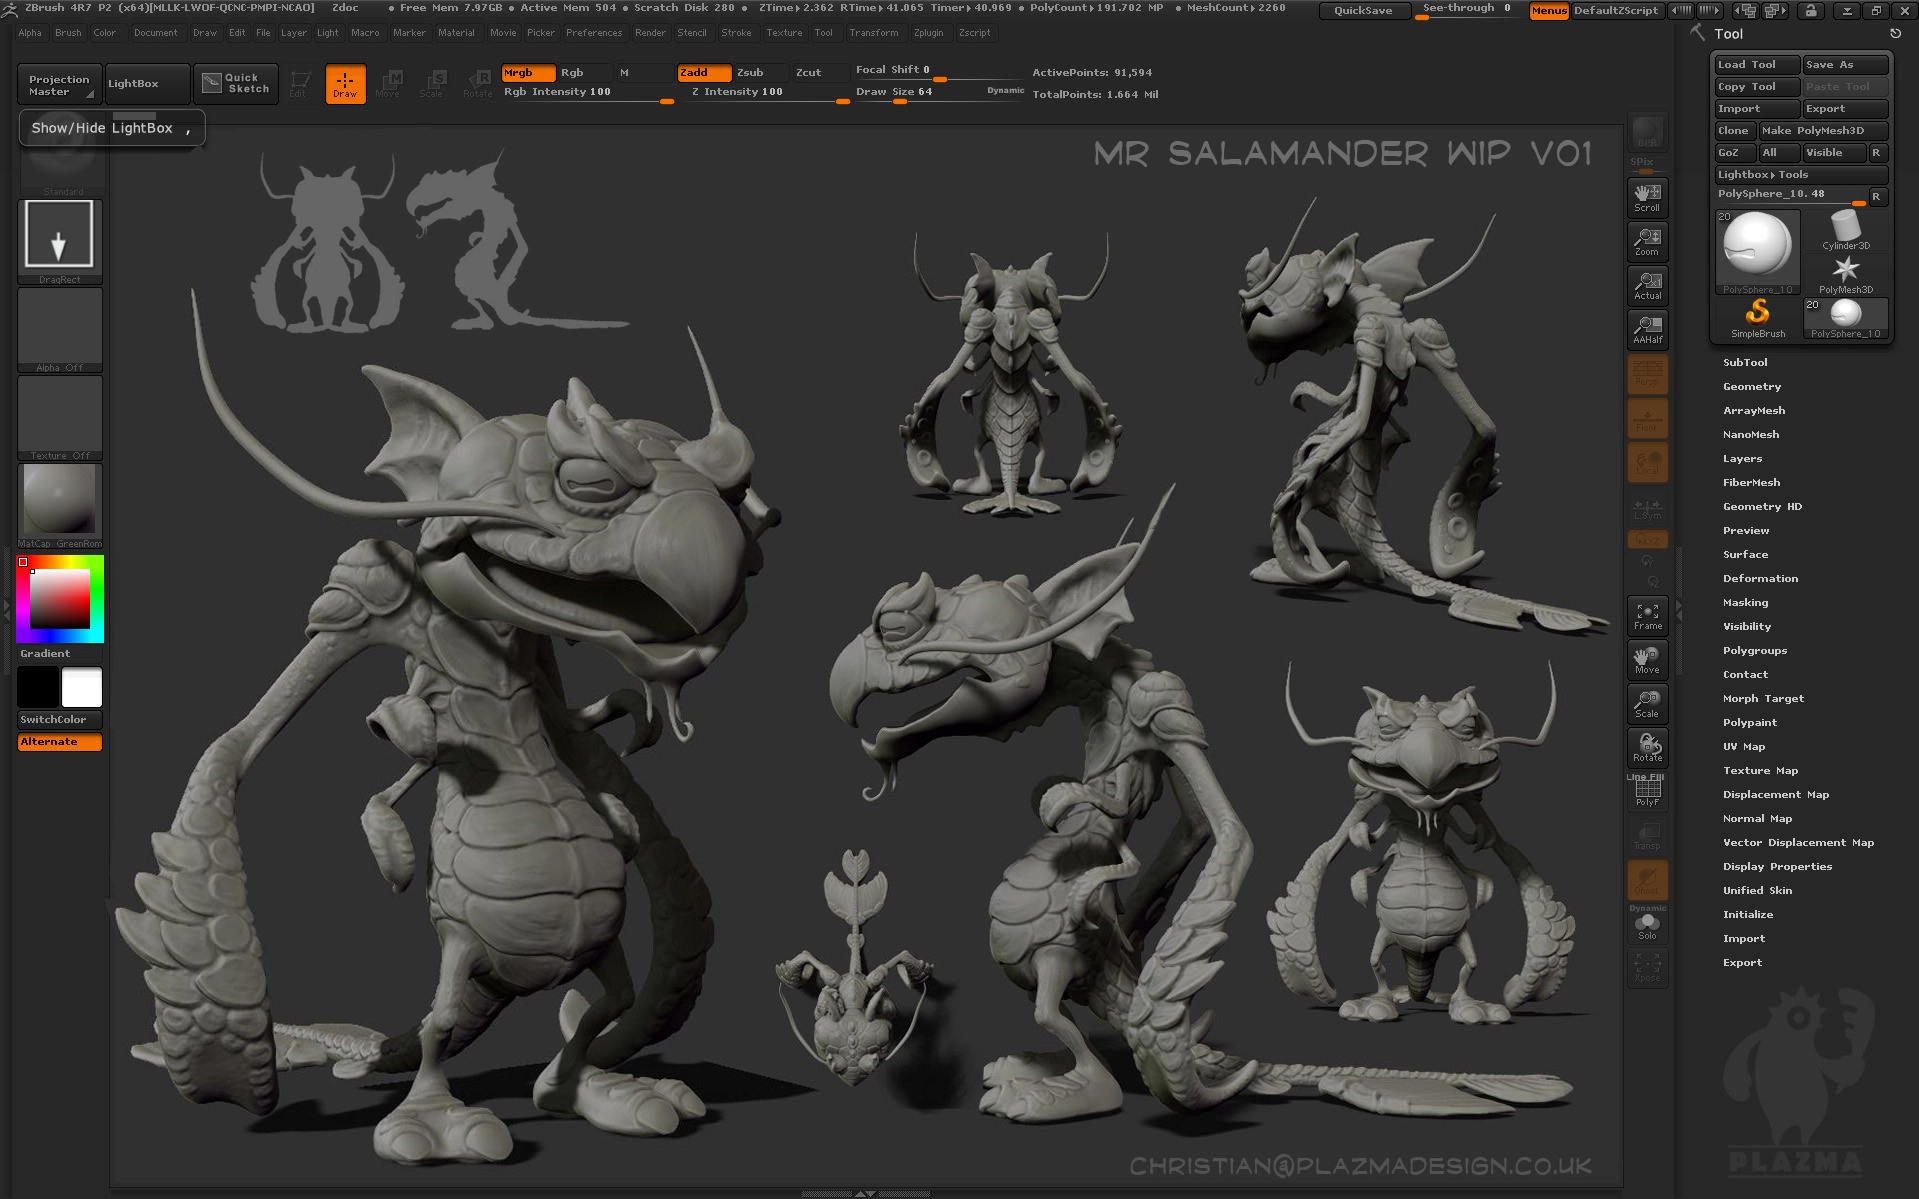This screenshot has height=1199, width=1919.
Task: Click the AAHalf view icon
Action: pos(1647,329)
